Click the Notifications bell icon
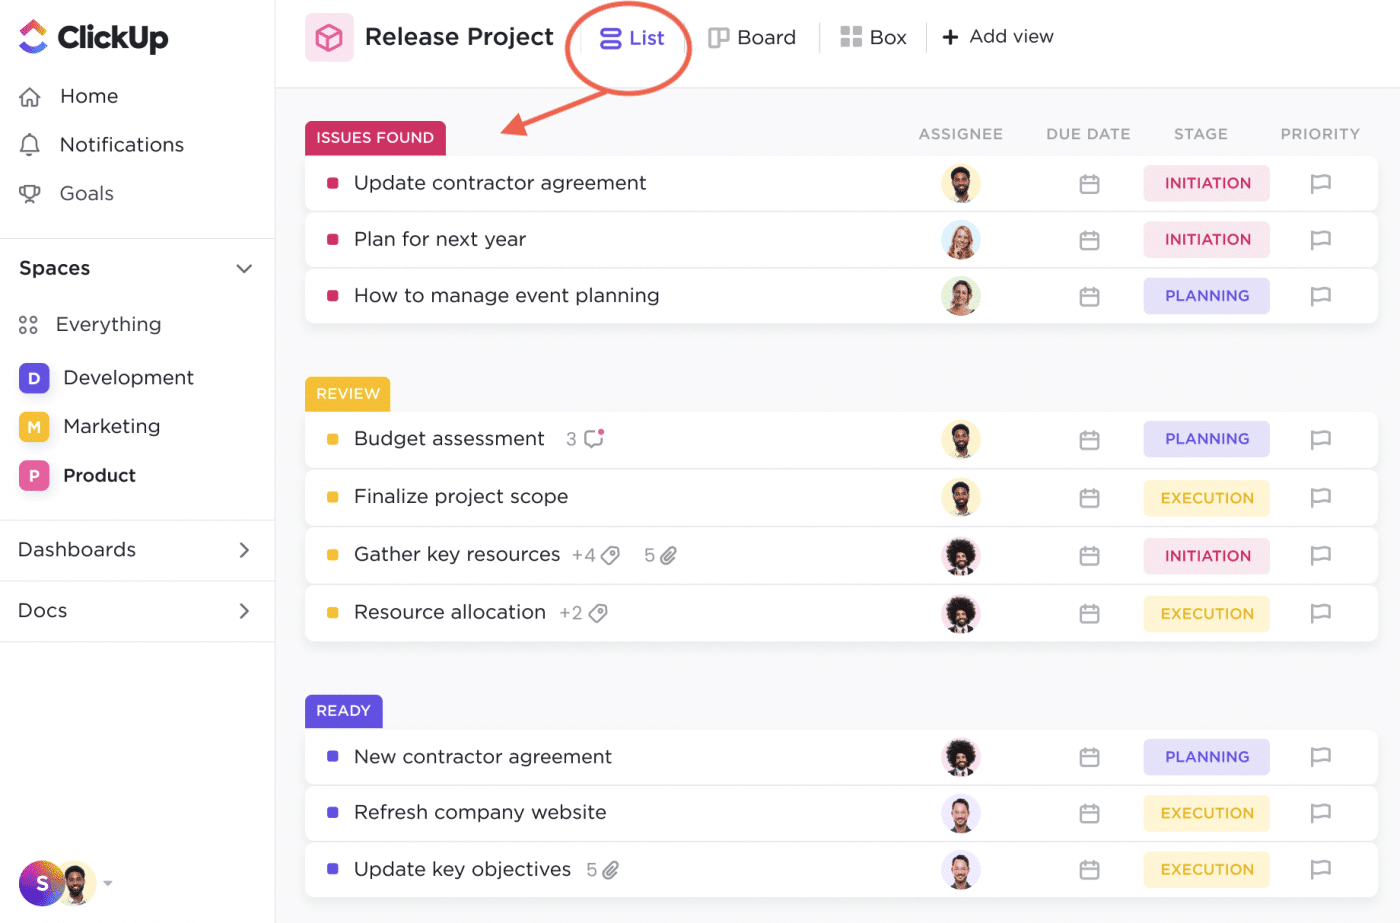This screenshot has width=1400, height=923. tap(30, 145)
